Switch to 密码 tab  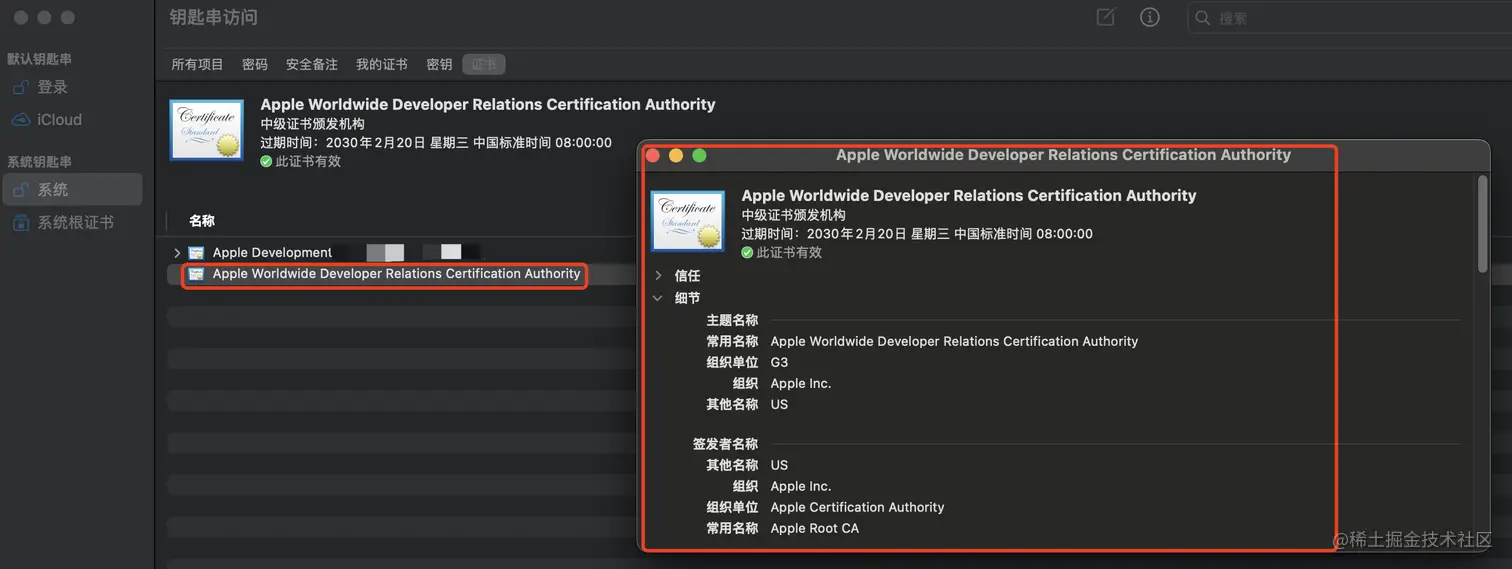[255, 64]
